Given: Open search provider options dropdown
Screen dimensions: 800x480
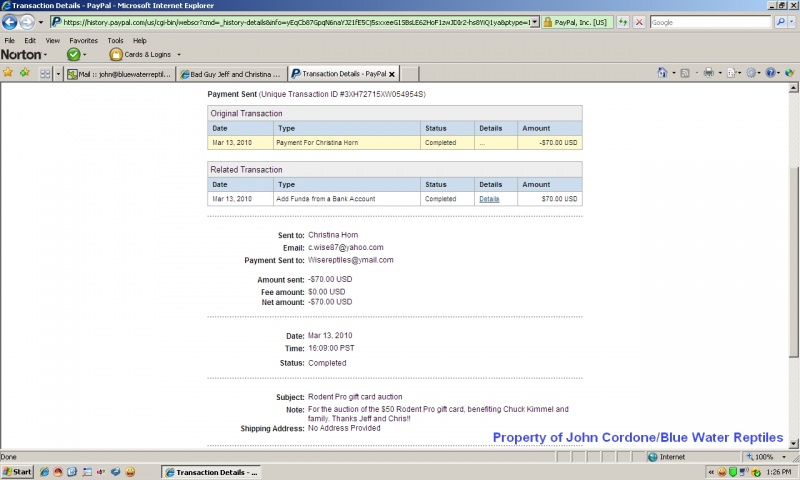Looking at the screenshot, I should (x=792, y=22).
